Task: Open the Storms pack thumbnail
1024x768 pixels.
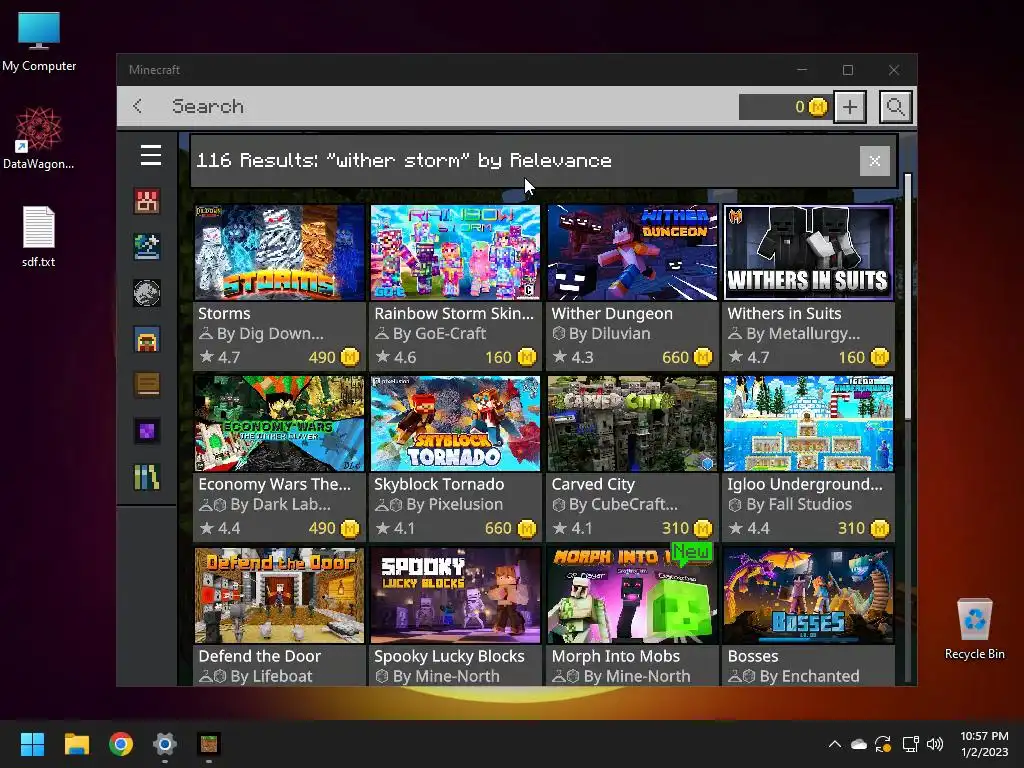Action: (280, 253)
